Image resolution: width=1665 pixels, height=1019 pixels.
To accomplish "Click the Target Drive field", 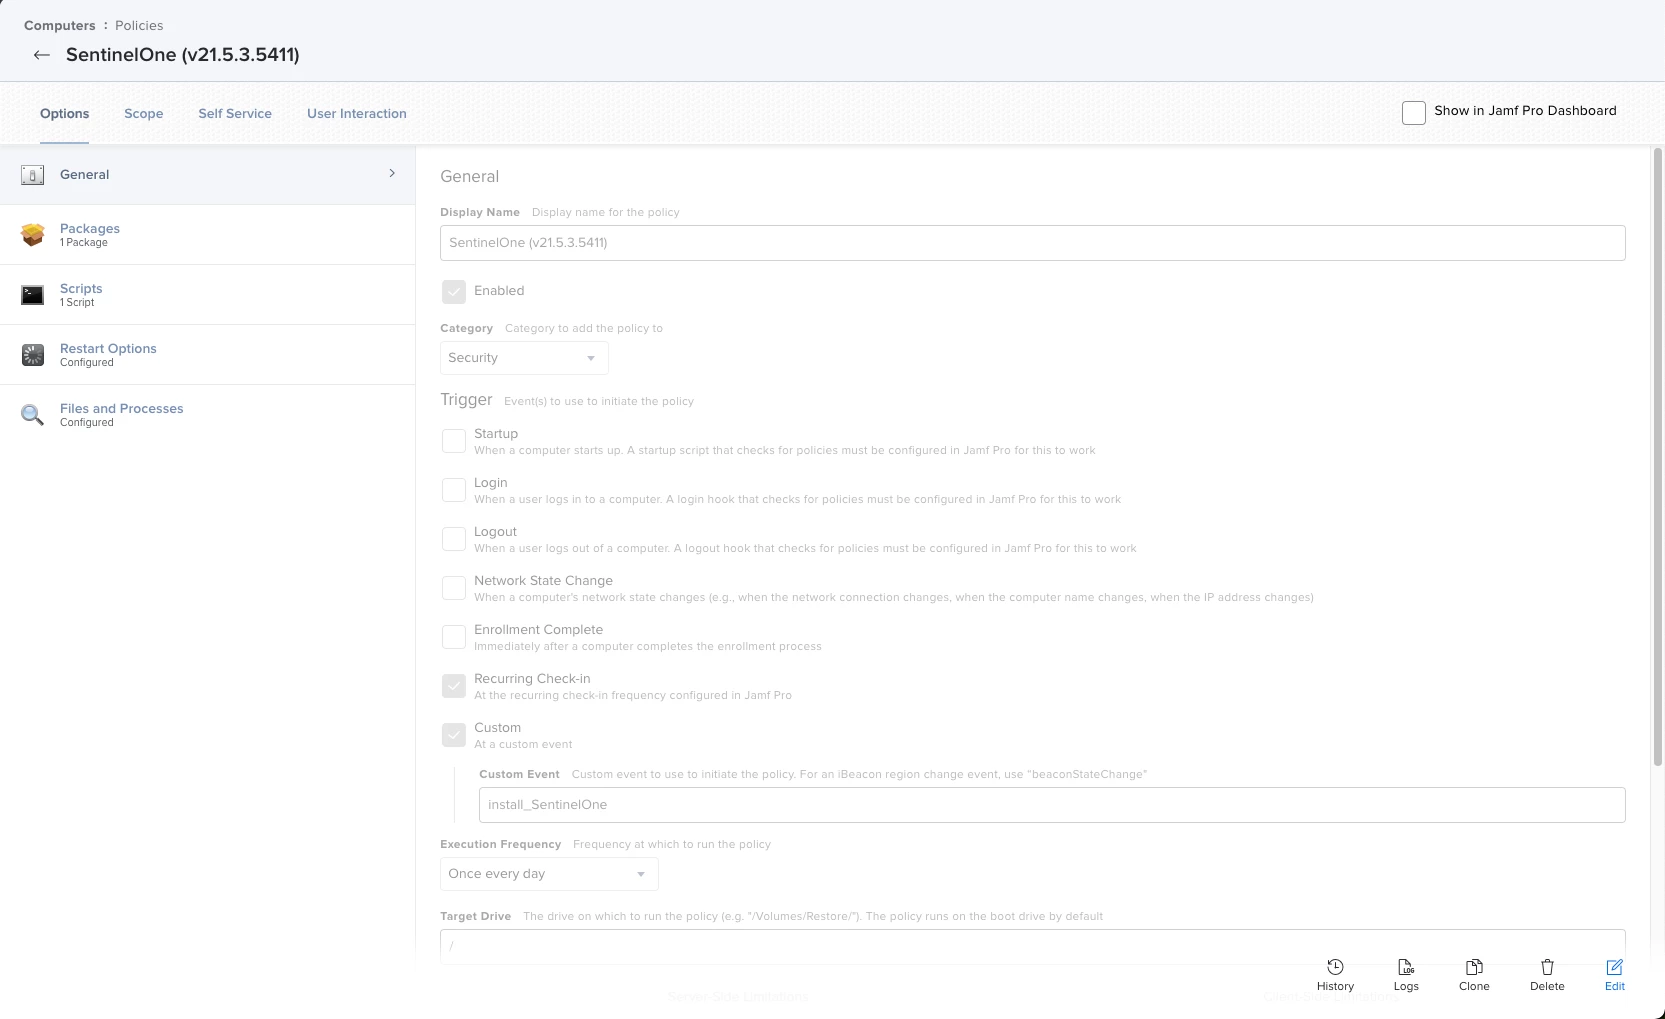I will click(x=1033, y=945).
